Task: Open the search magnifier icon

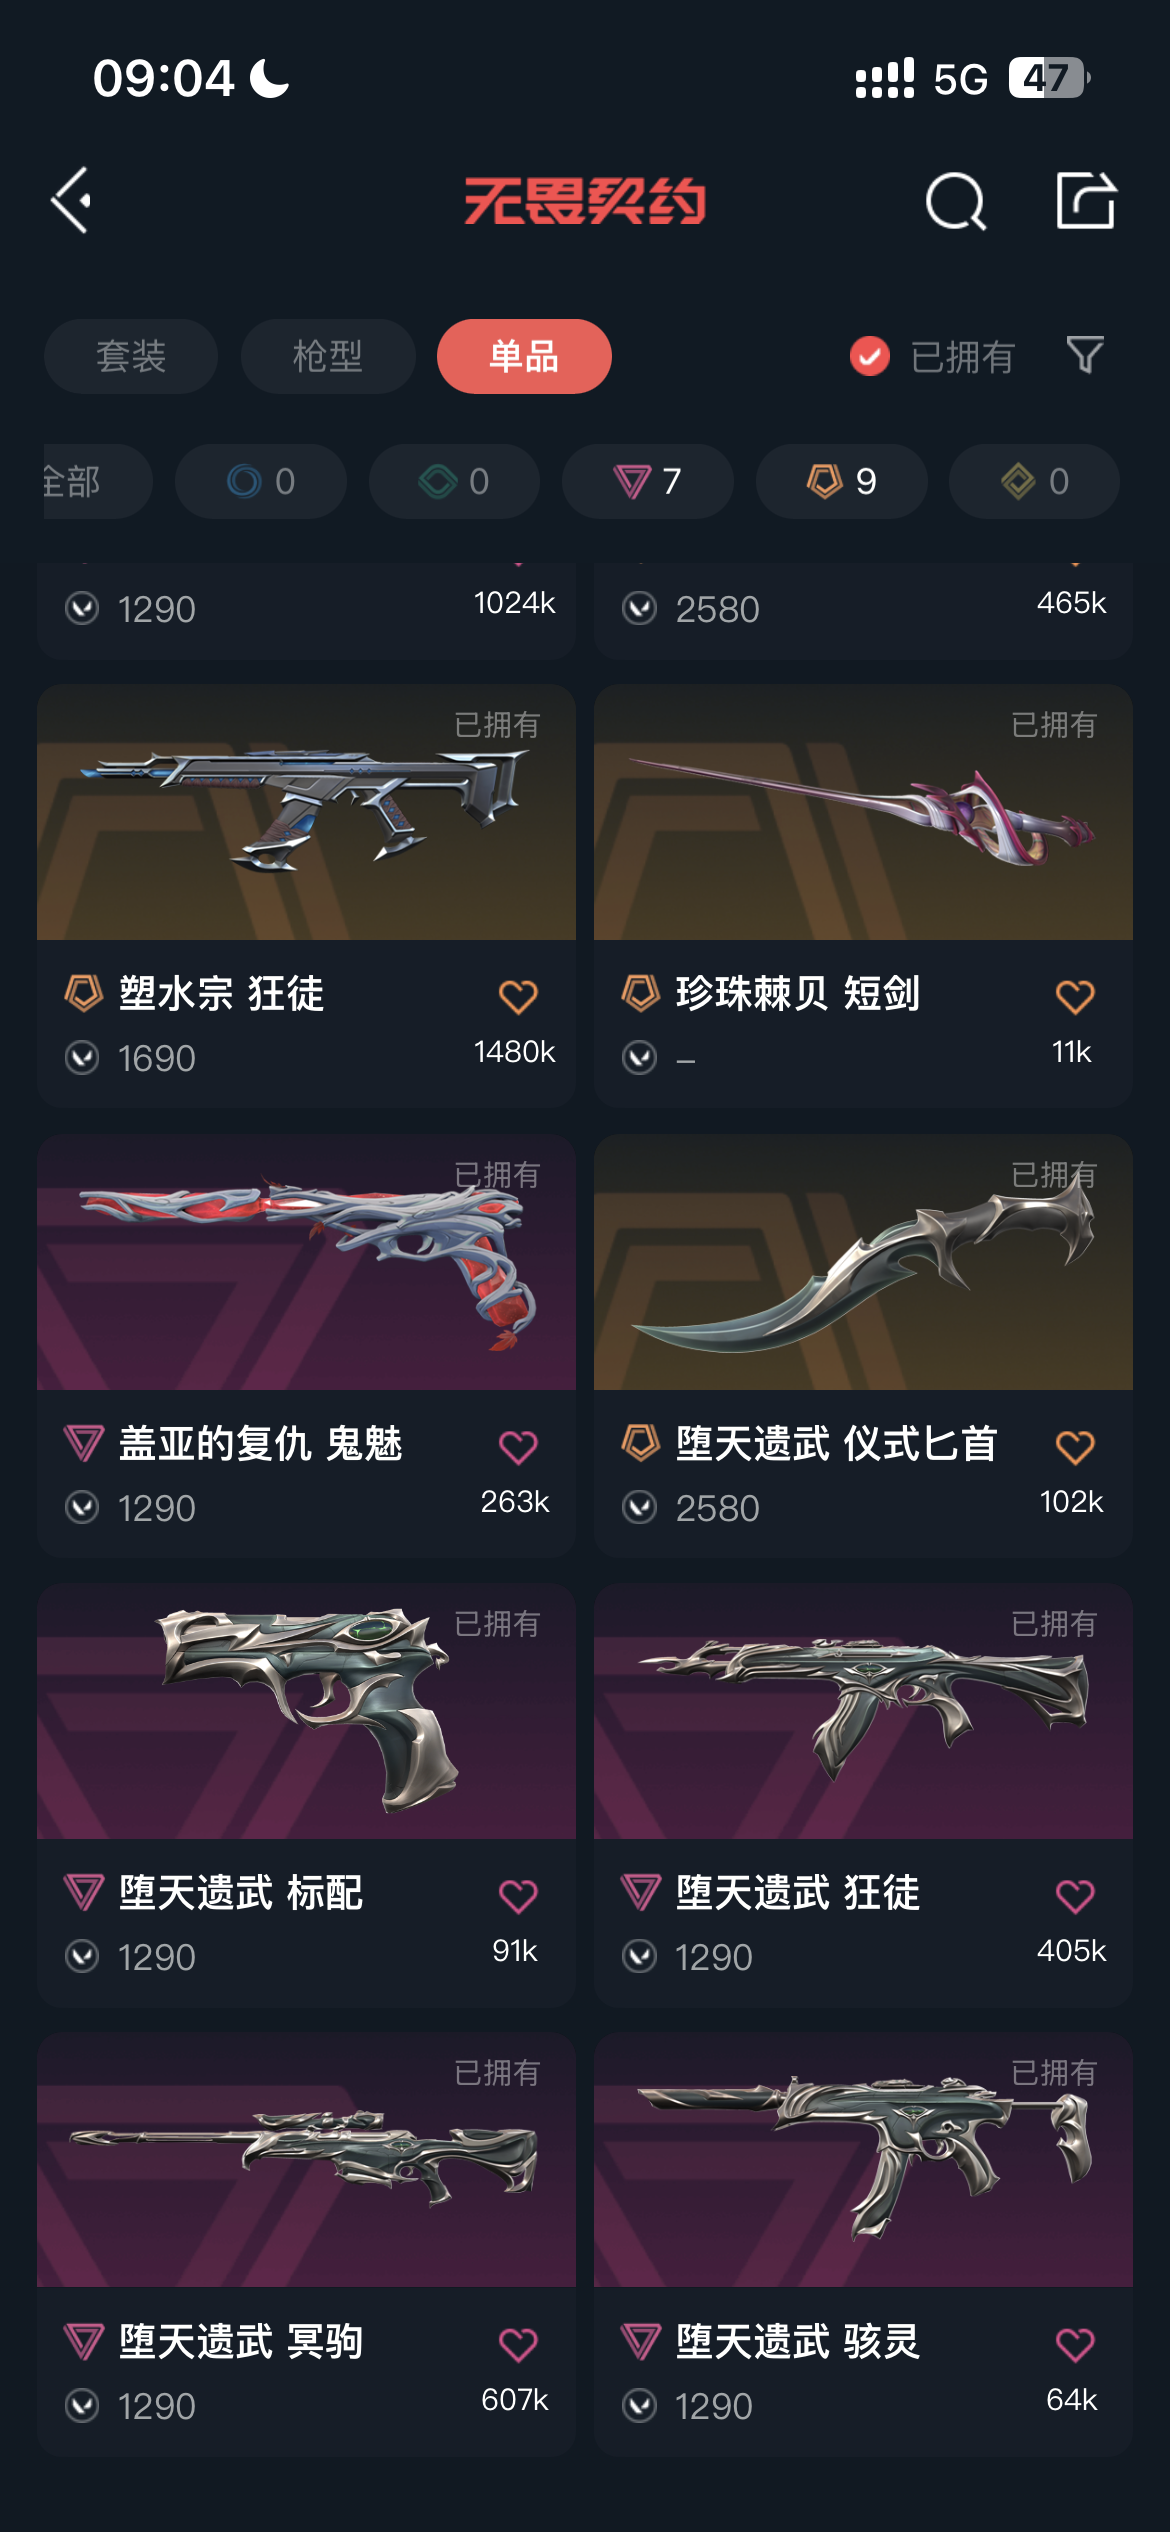Action: click(956, 201)
